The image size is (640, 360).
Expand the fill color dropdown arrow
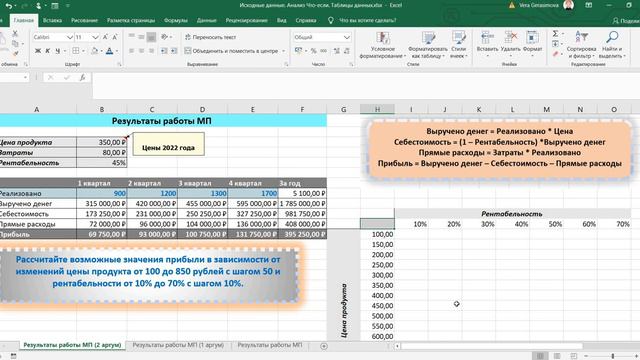(x=102, y=51)
